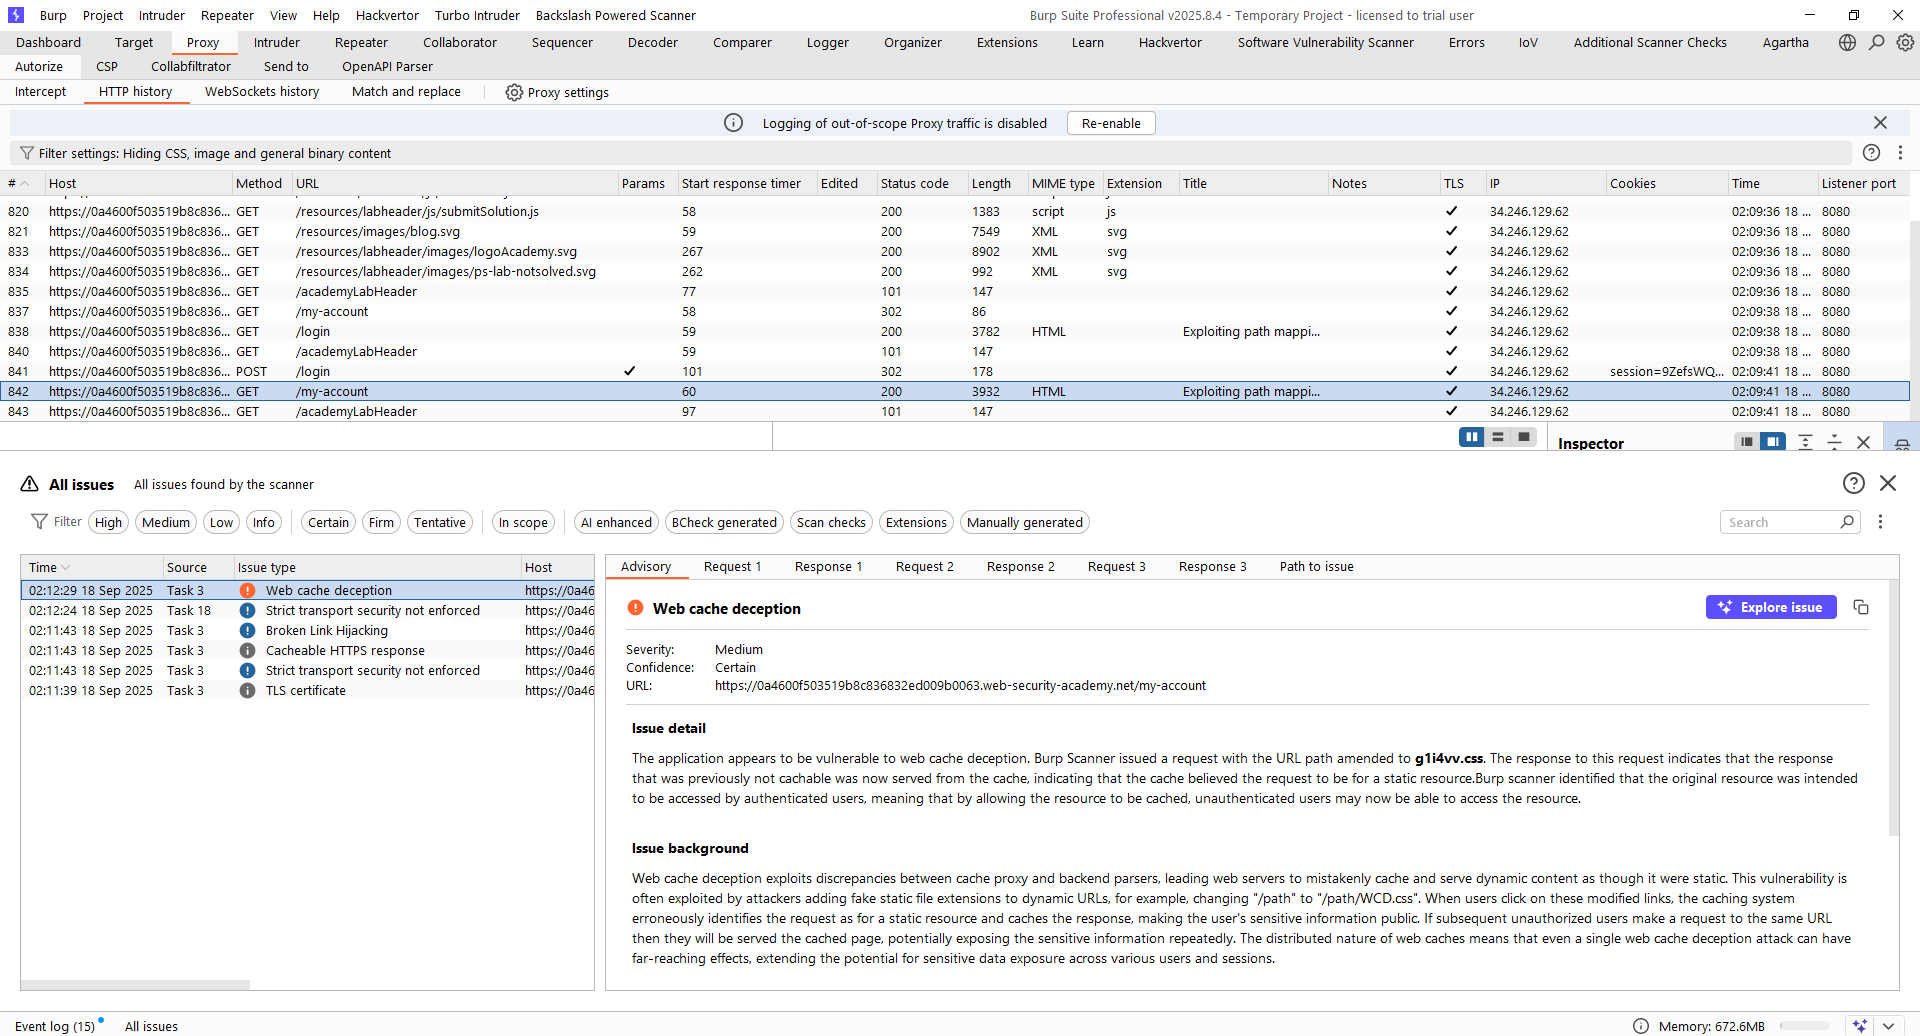Screen dimensions: 1920x1036
Task: Open the All issues options kebab menu
Action: (x=1880, y=522)
